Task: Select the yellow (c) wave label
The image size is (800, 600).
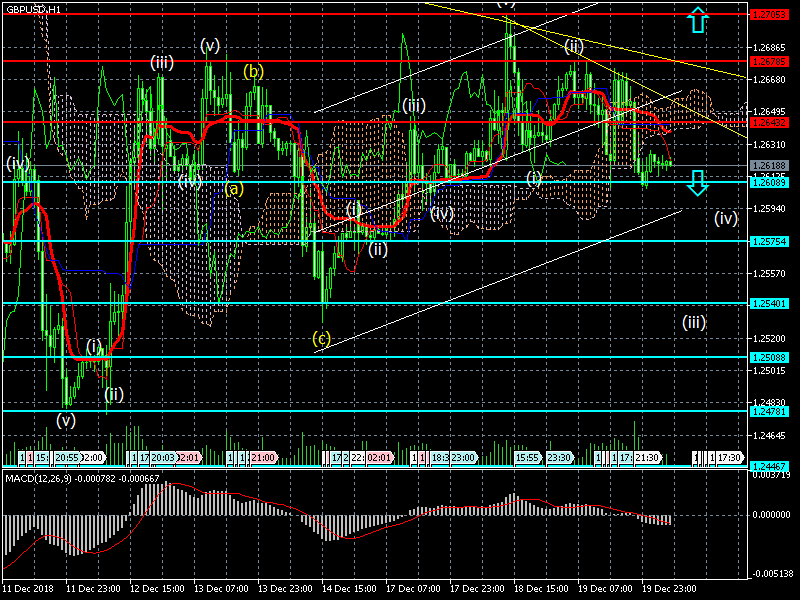Action: 321,339
